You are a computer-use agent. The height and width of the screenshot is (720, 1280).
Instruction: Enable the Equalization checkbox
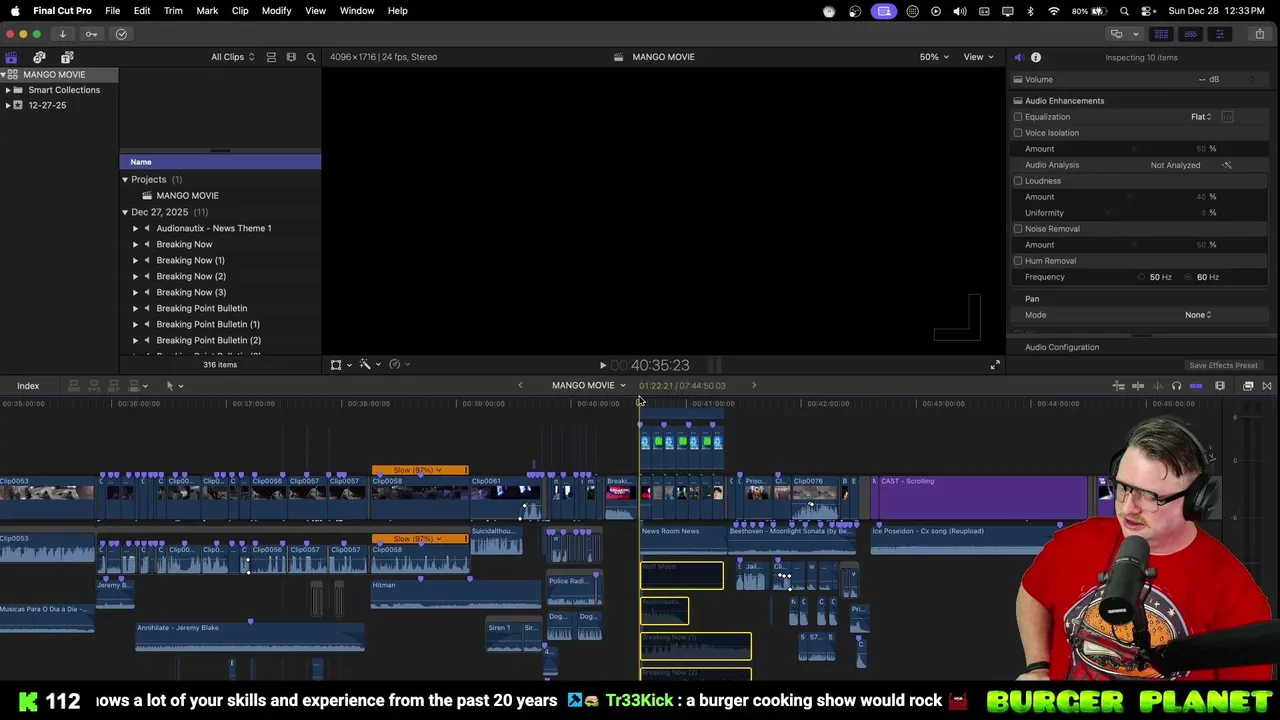pyautogui.click(x=1018, y=117)
